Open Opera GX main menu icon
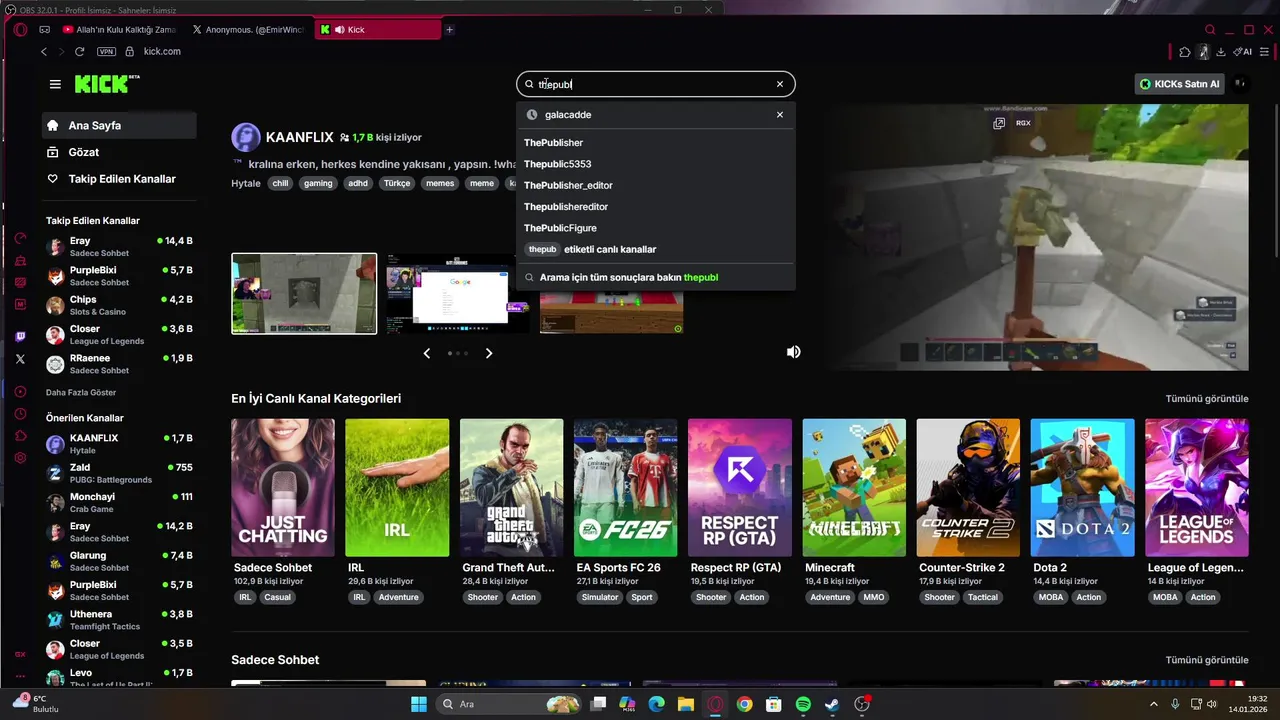The width and height of the screenshot is (1280, 720). click(x=20, y=30)
